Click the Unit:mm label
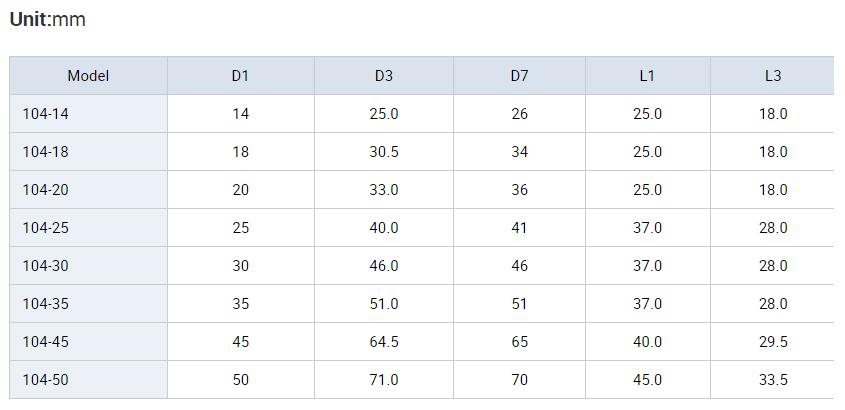The image size is (845, 410). pos(47,20)
